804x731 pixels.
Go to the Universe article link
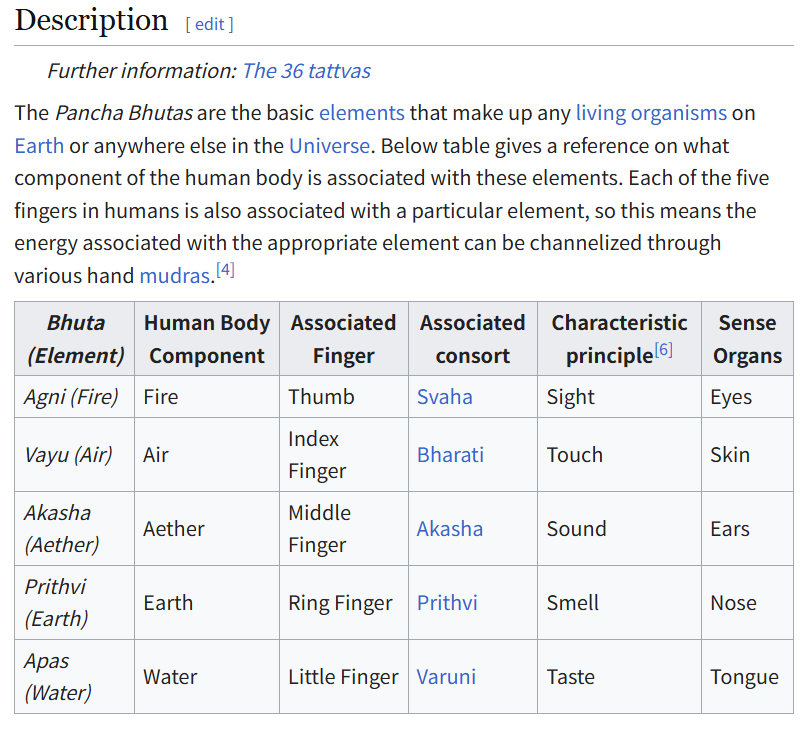(329, 145)
